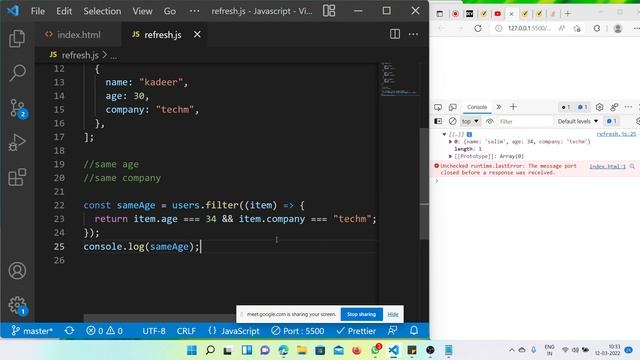Stop Live Server on Port 5500
Image resolution: width=640 pixels, height=360 pixels.
coord(298,331)
